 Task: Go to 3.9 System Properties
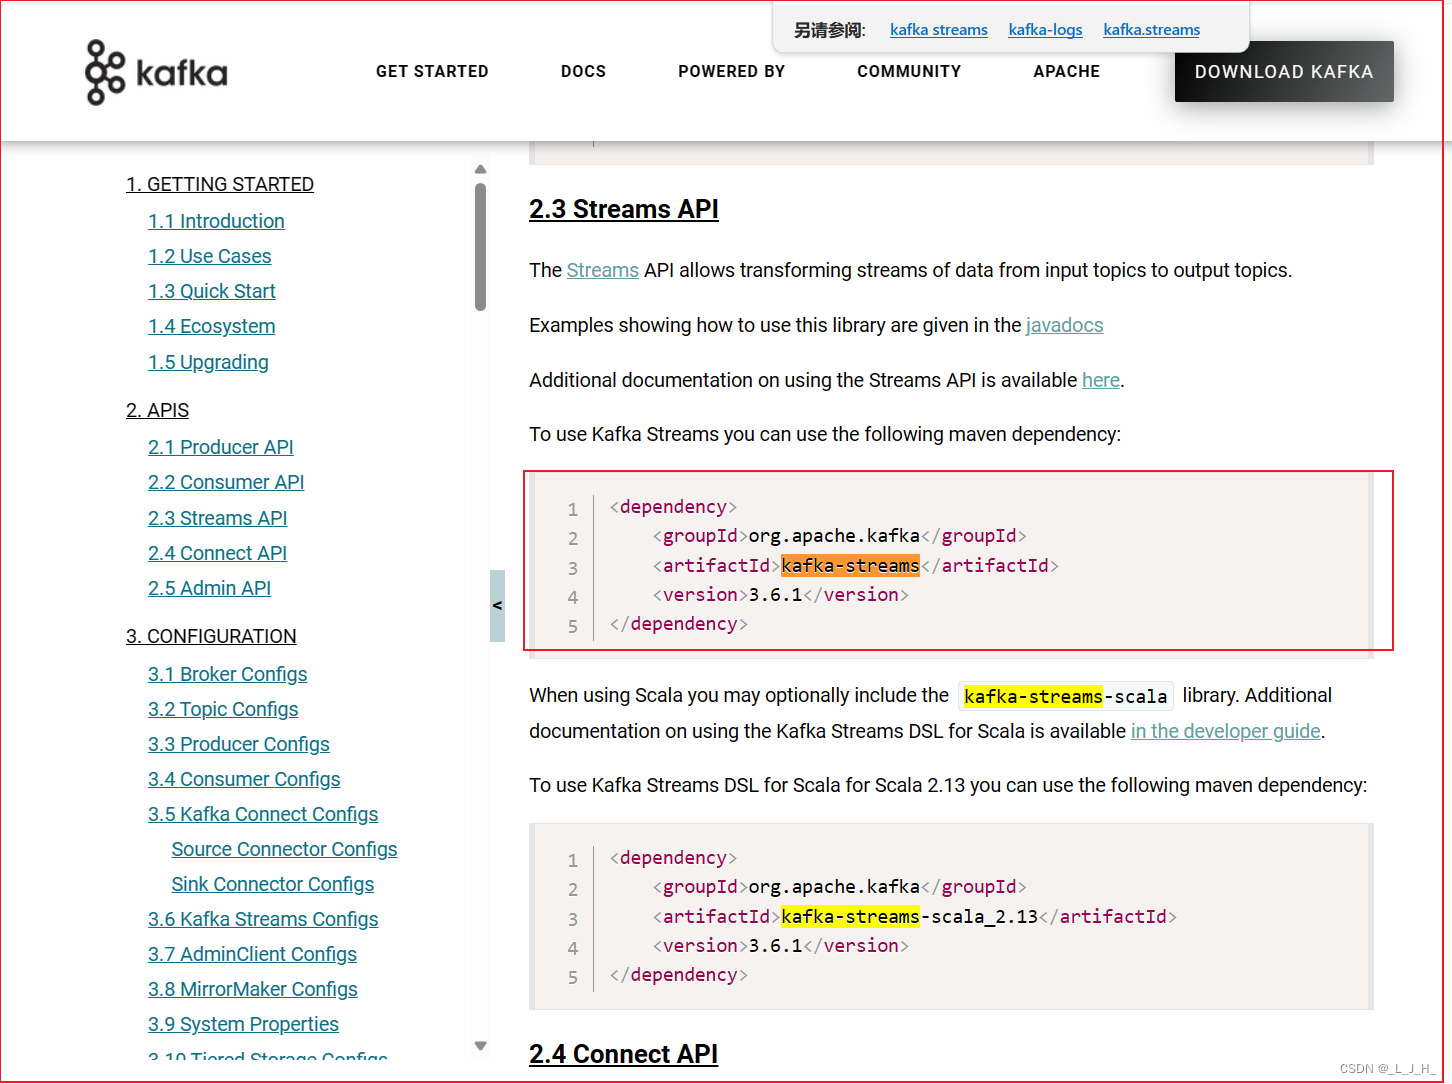(243, 1024)
